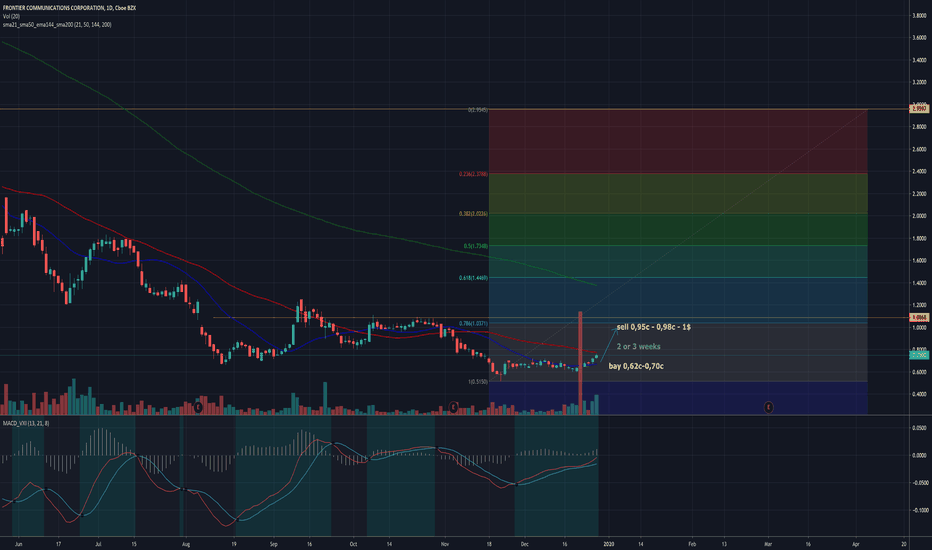Click the -0.0500 MACD axis label
The image size is (932, 550).
(x=919, y=483)
